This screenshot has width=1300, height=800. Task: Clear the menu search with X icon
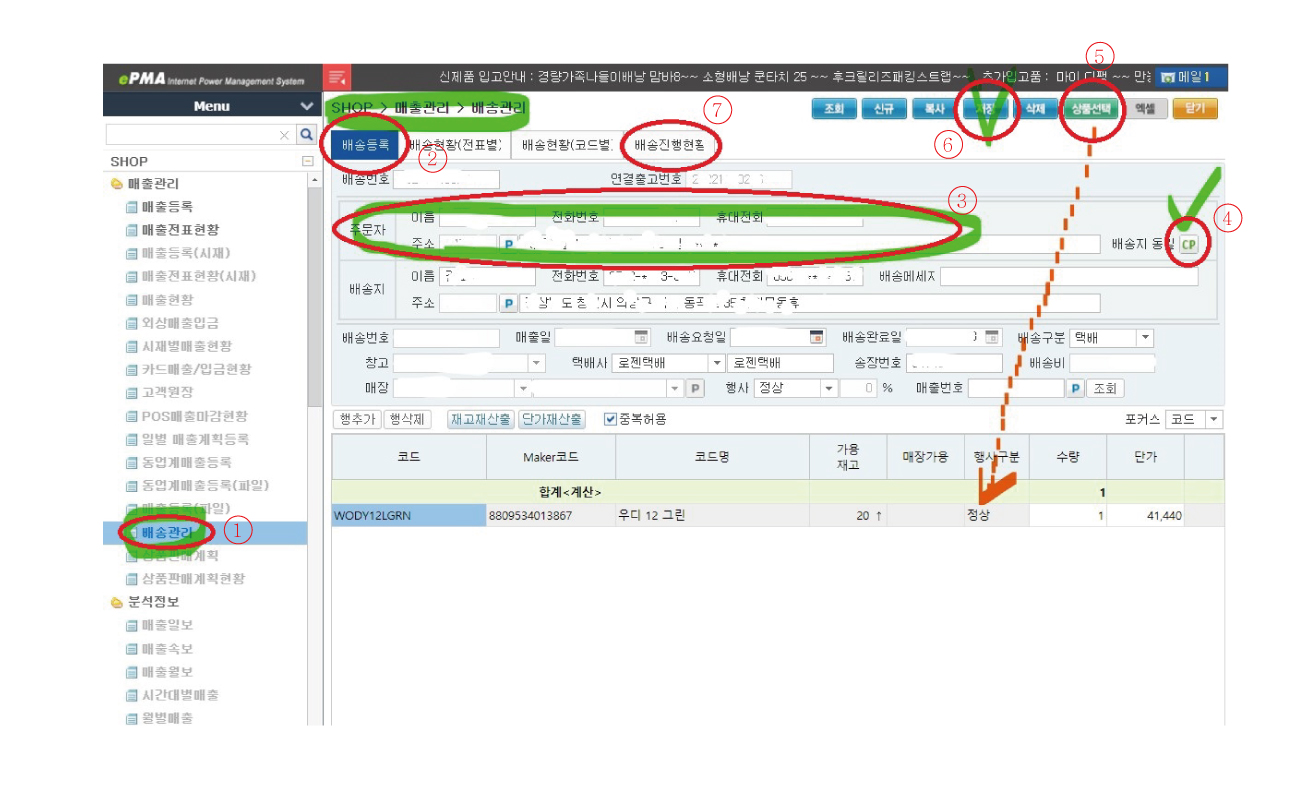click(x=284, y=134)
